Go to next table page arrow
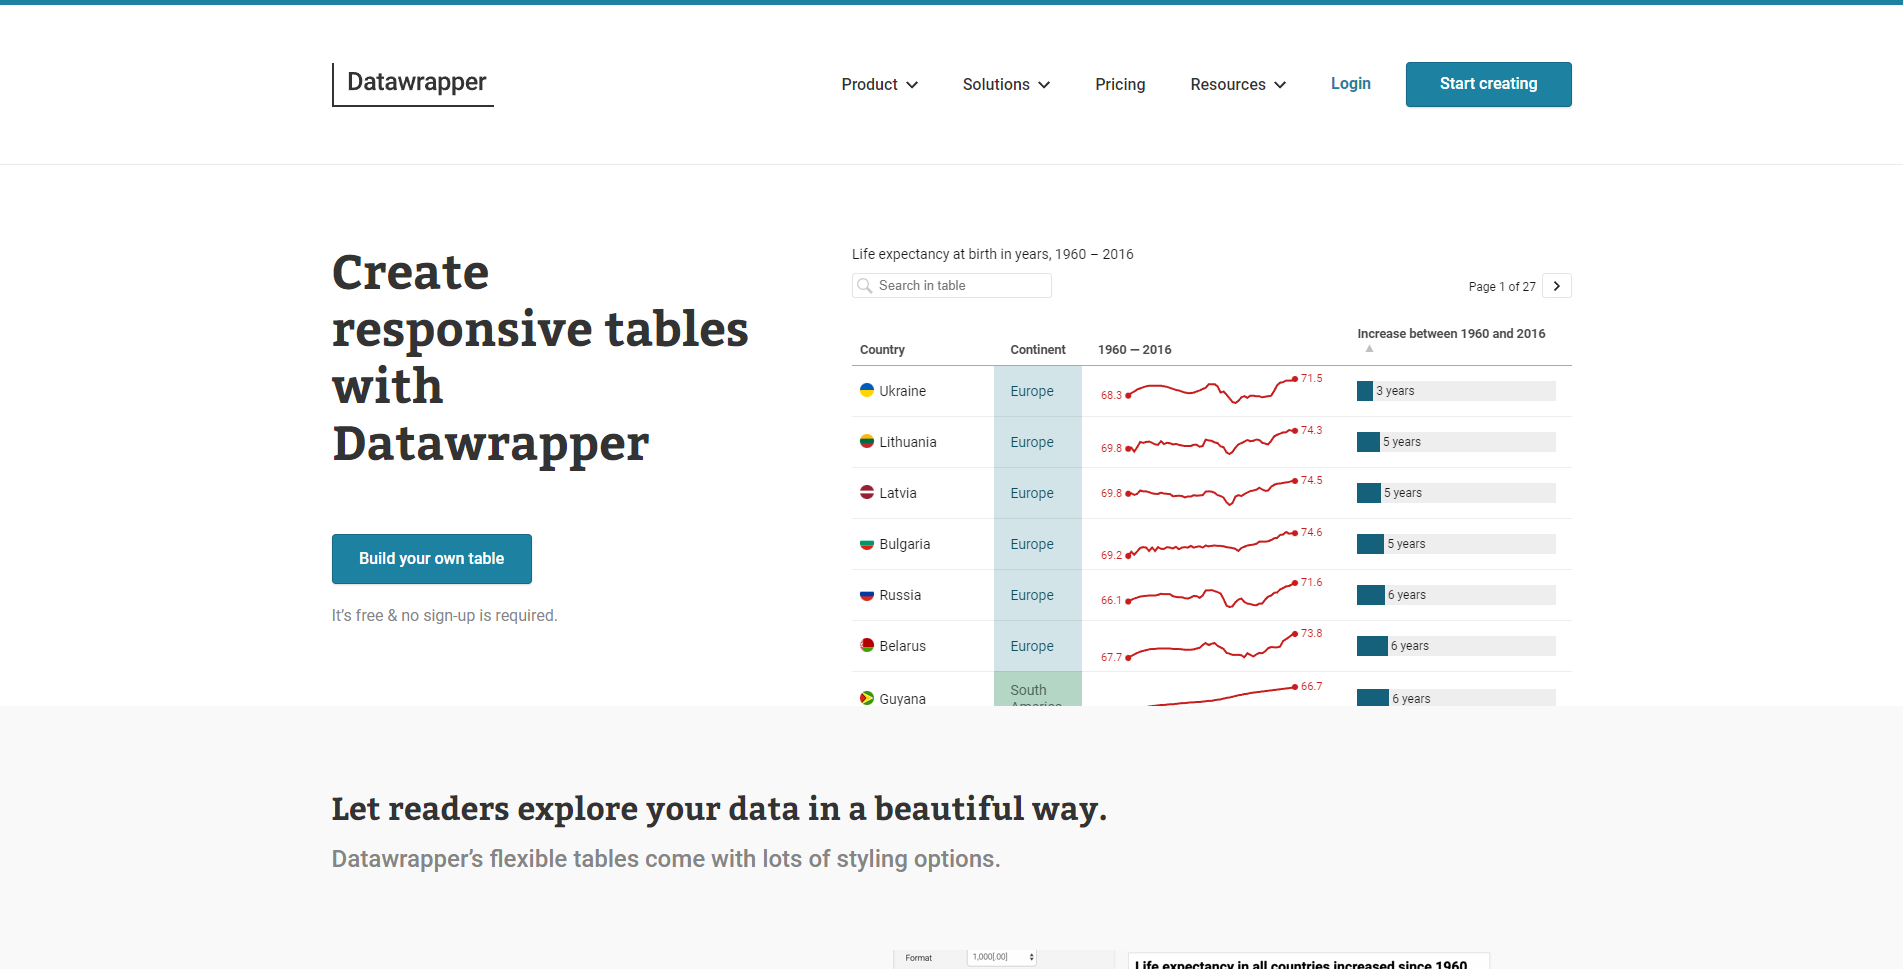 [x=1557, y=286]
